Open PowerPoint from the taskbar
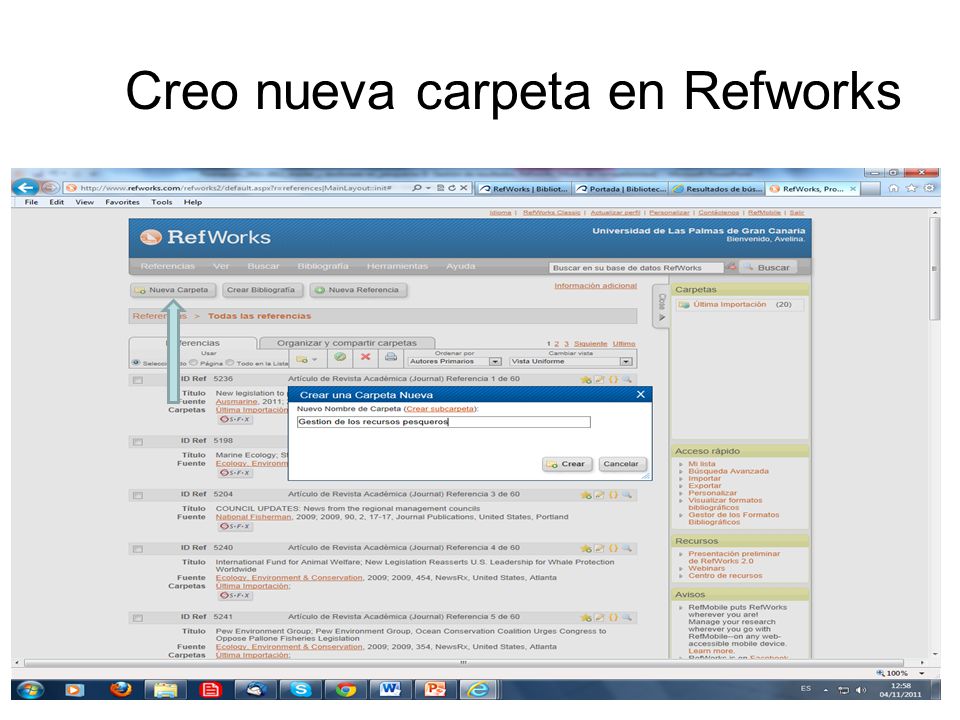 (x=435, y=689)
